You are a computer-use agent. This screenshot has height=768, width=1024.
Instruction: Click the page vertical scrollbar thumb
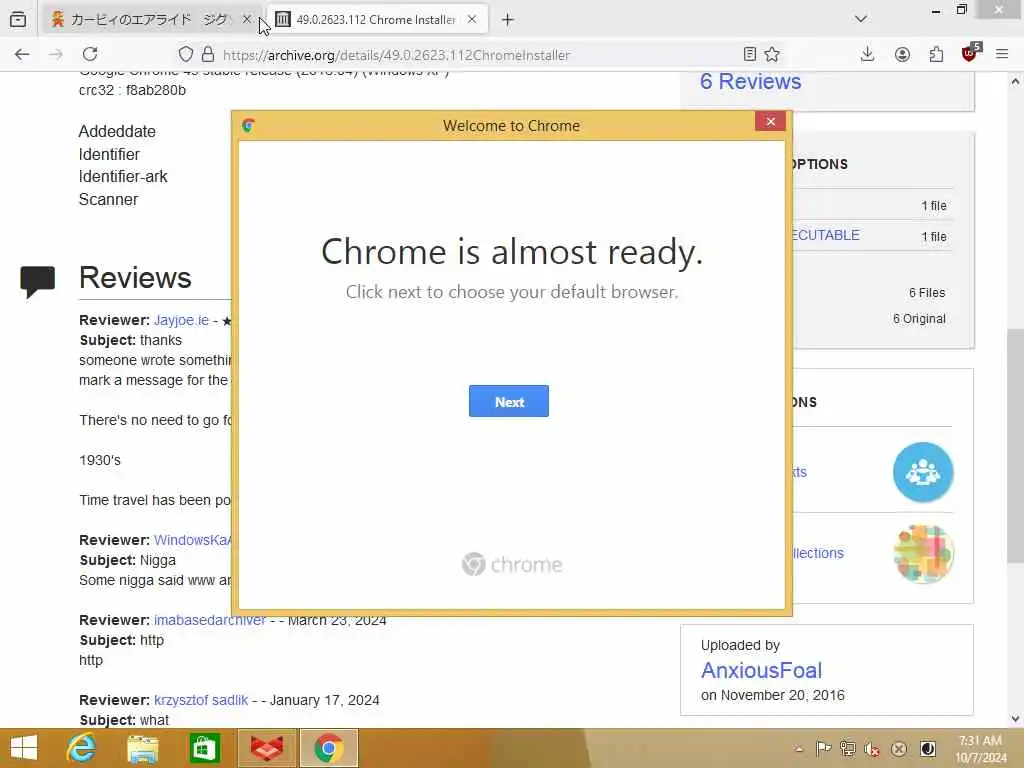[x=1015, y=444]
